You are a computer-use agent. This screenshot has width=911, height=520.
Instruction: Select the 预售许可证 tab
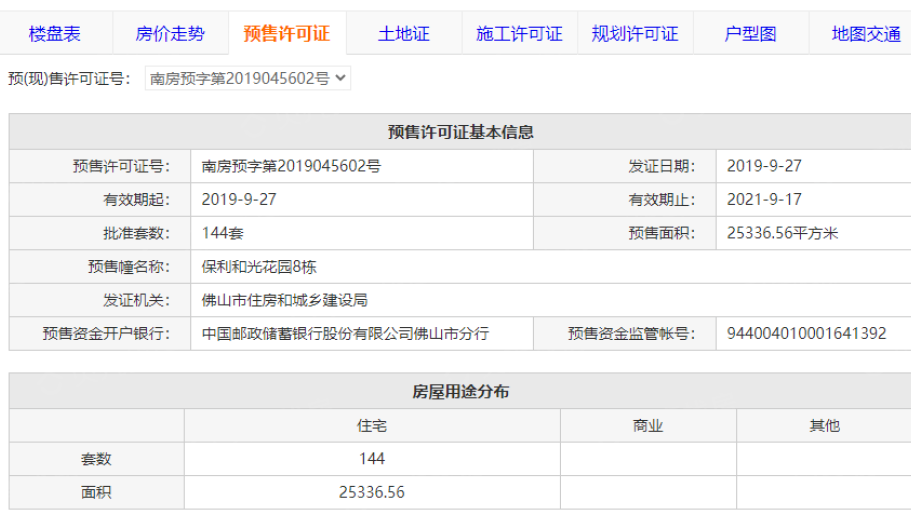point(286,34)
